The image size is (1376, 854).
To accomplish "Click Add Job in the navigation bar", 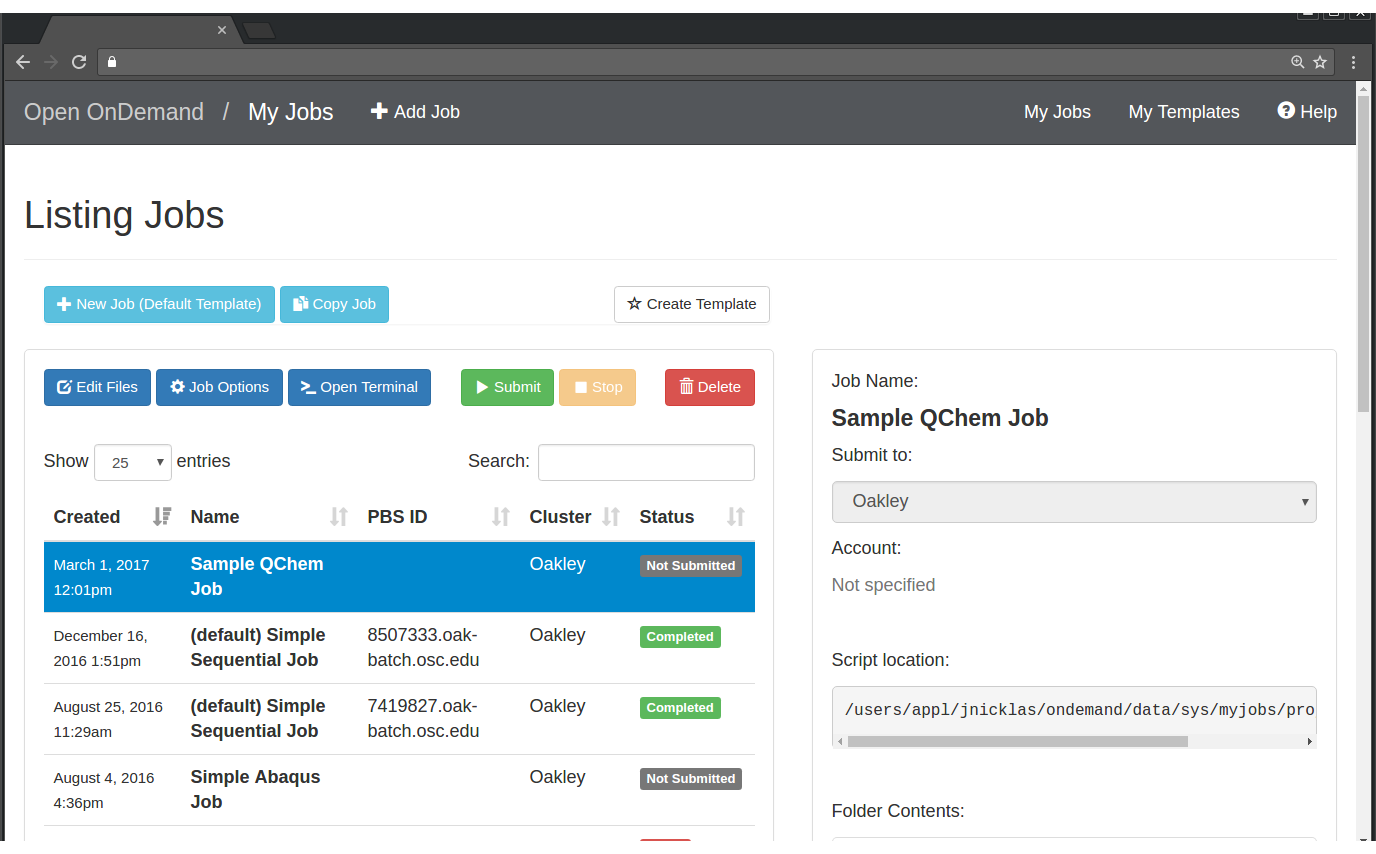I will coord(415,112).
